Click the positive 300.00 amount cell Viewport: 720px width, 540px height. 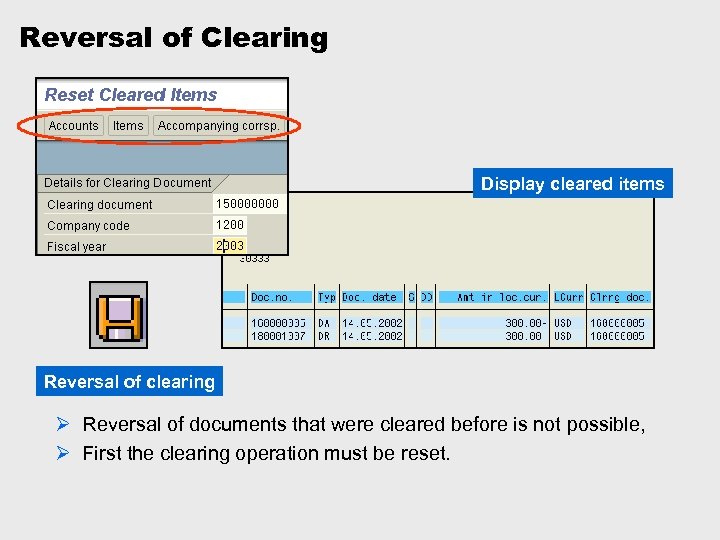point(523,336)
